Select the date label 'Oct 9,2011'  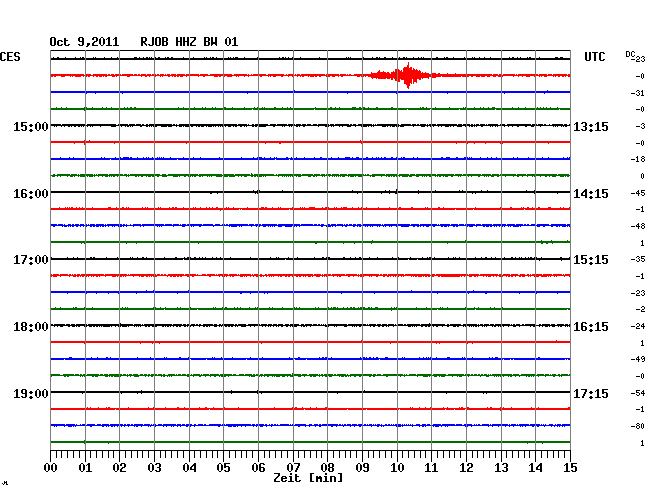pyautogui.click(x=84, y=42)
